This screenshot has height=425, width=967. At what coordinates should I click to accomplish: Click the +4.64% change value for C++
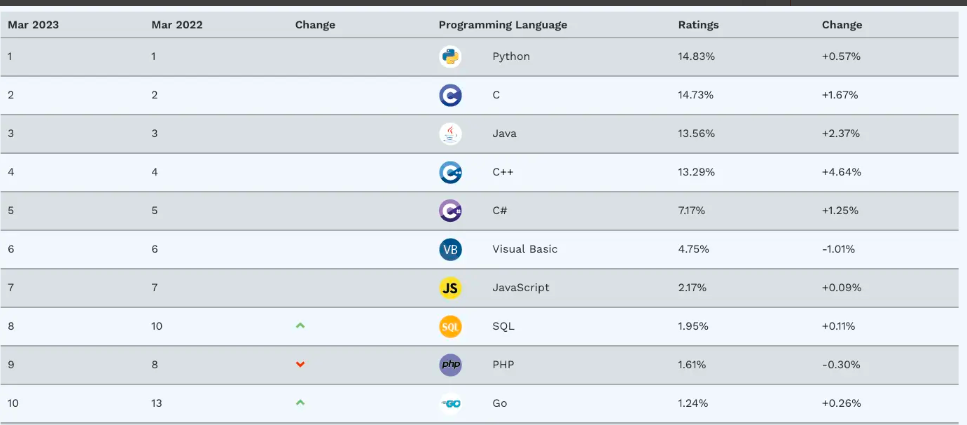point(841,172)
